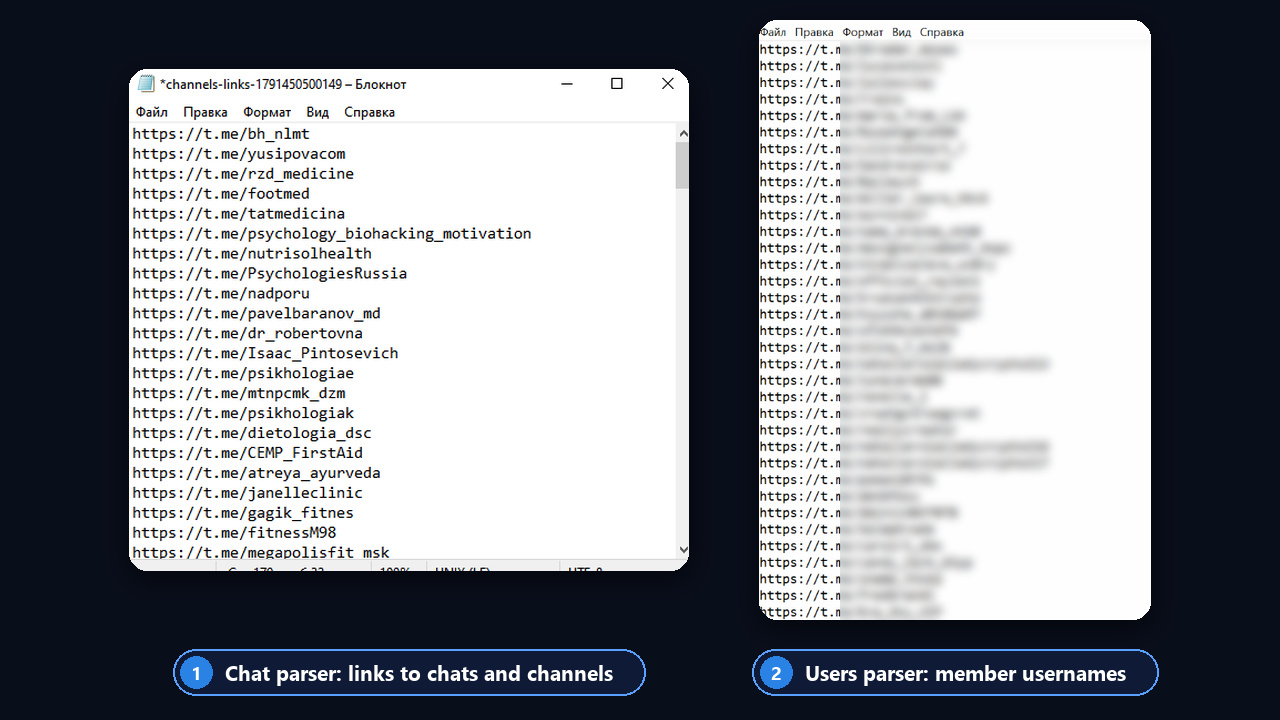Click the janelleclinic link line
Viewport: 1280px width, 720px height.
click(x=248, y=493)
